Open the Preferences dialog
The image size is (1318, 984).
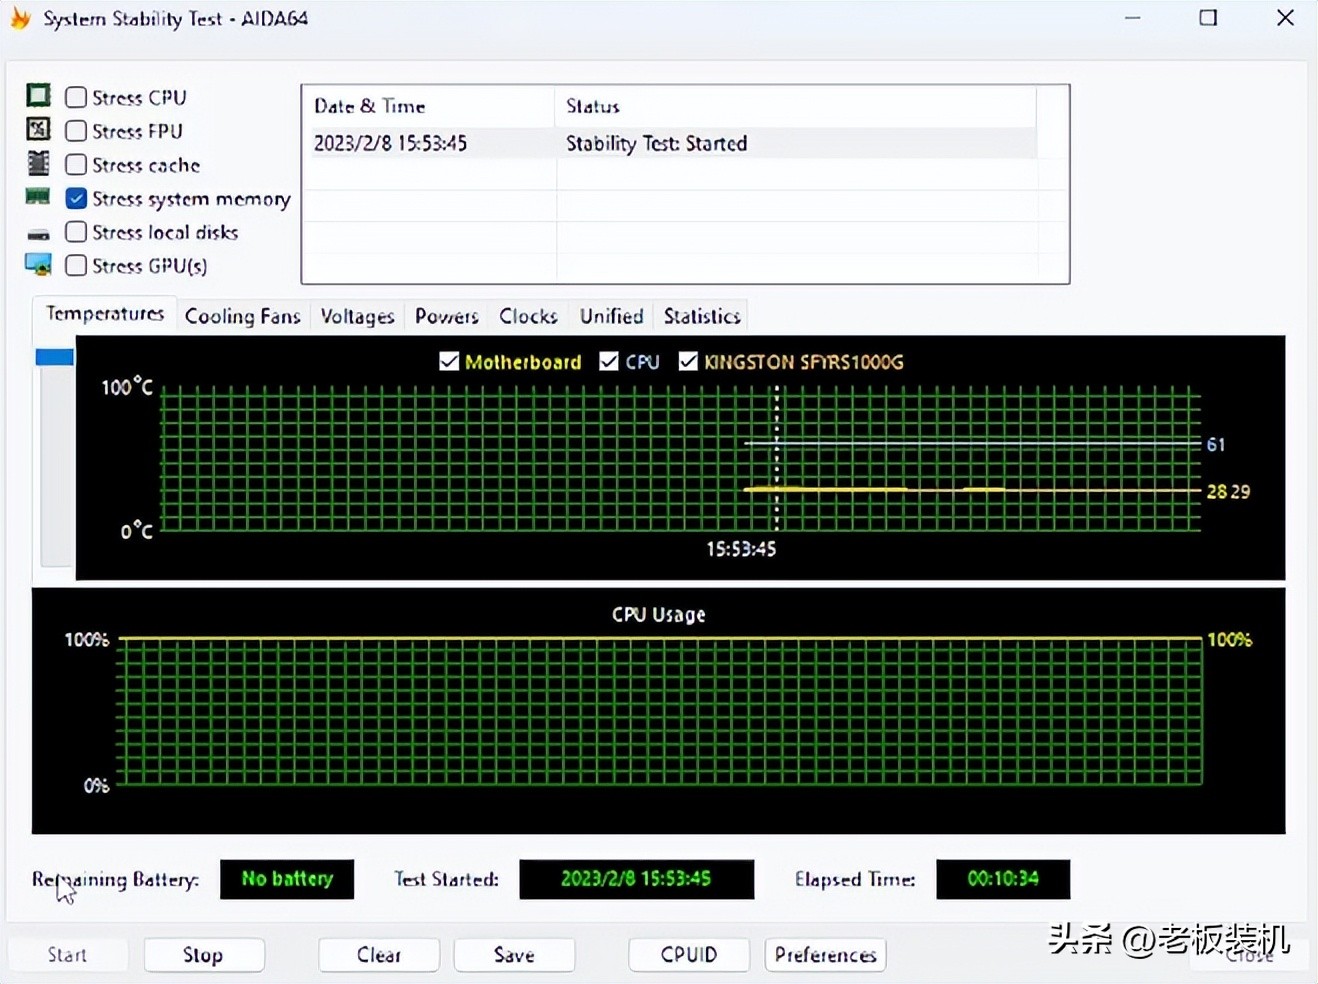click(824, 954)
